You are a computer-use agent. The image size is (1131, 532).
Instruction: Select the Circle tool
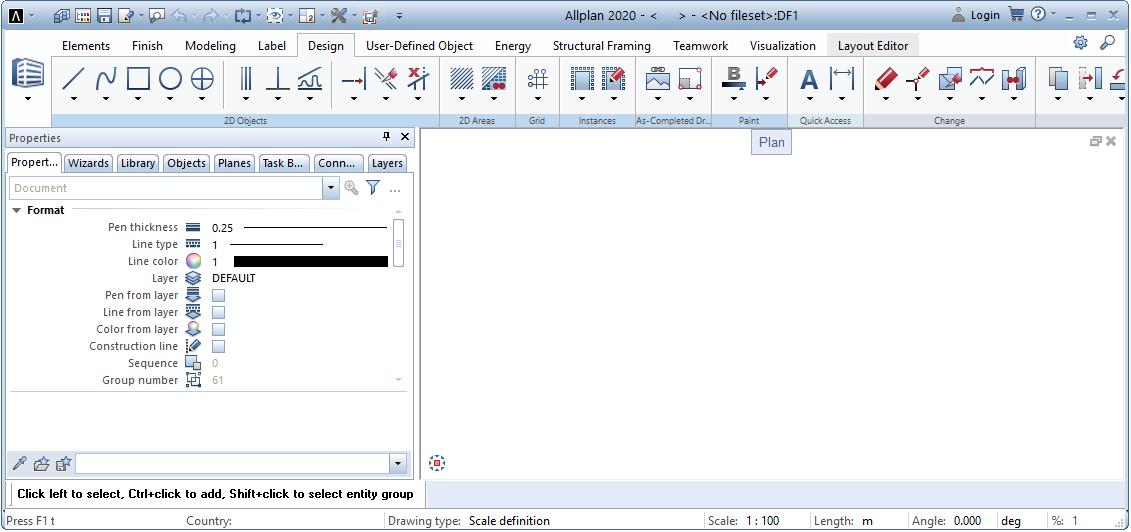[x=170, y=79]
